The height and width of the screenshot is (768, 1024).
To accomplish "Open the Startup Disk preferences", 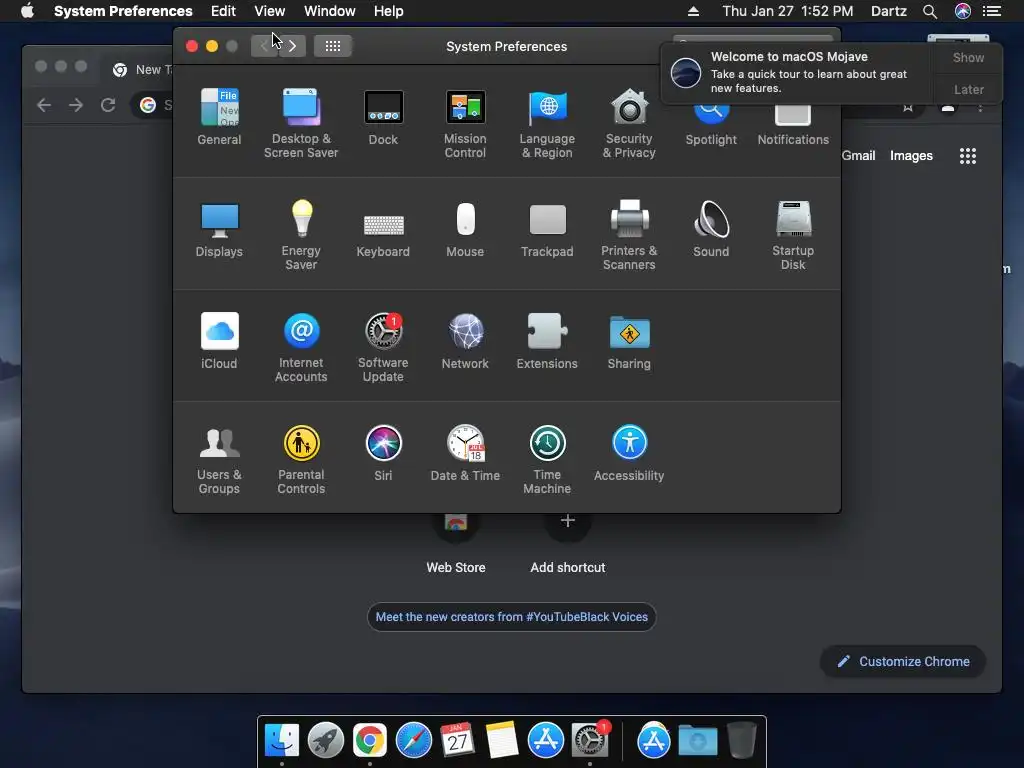I will 793,235.
